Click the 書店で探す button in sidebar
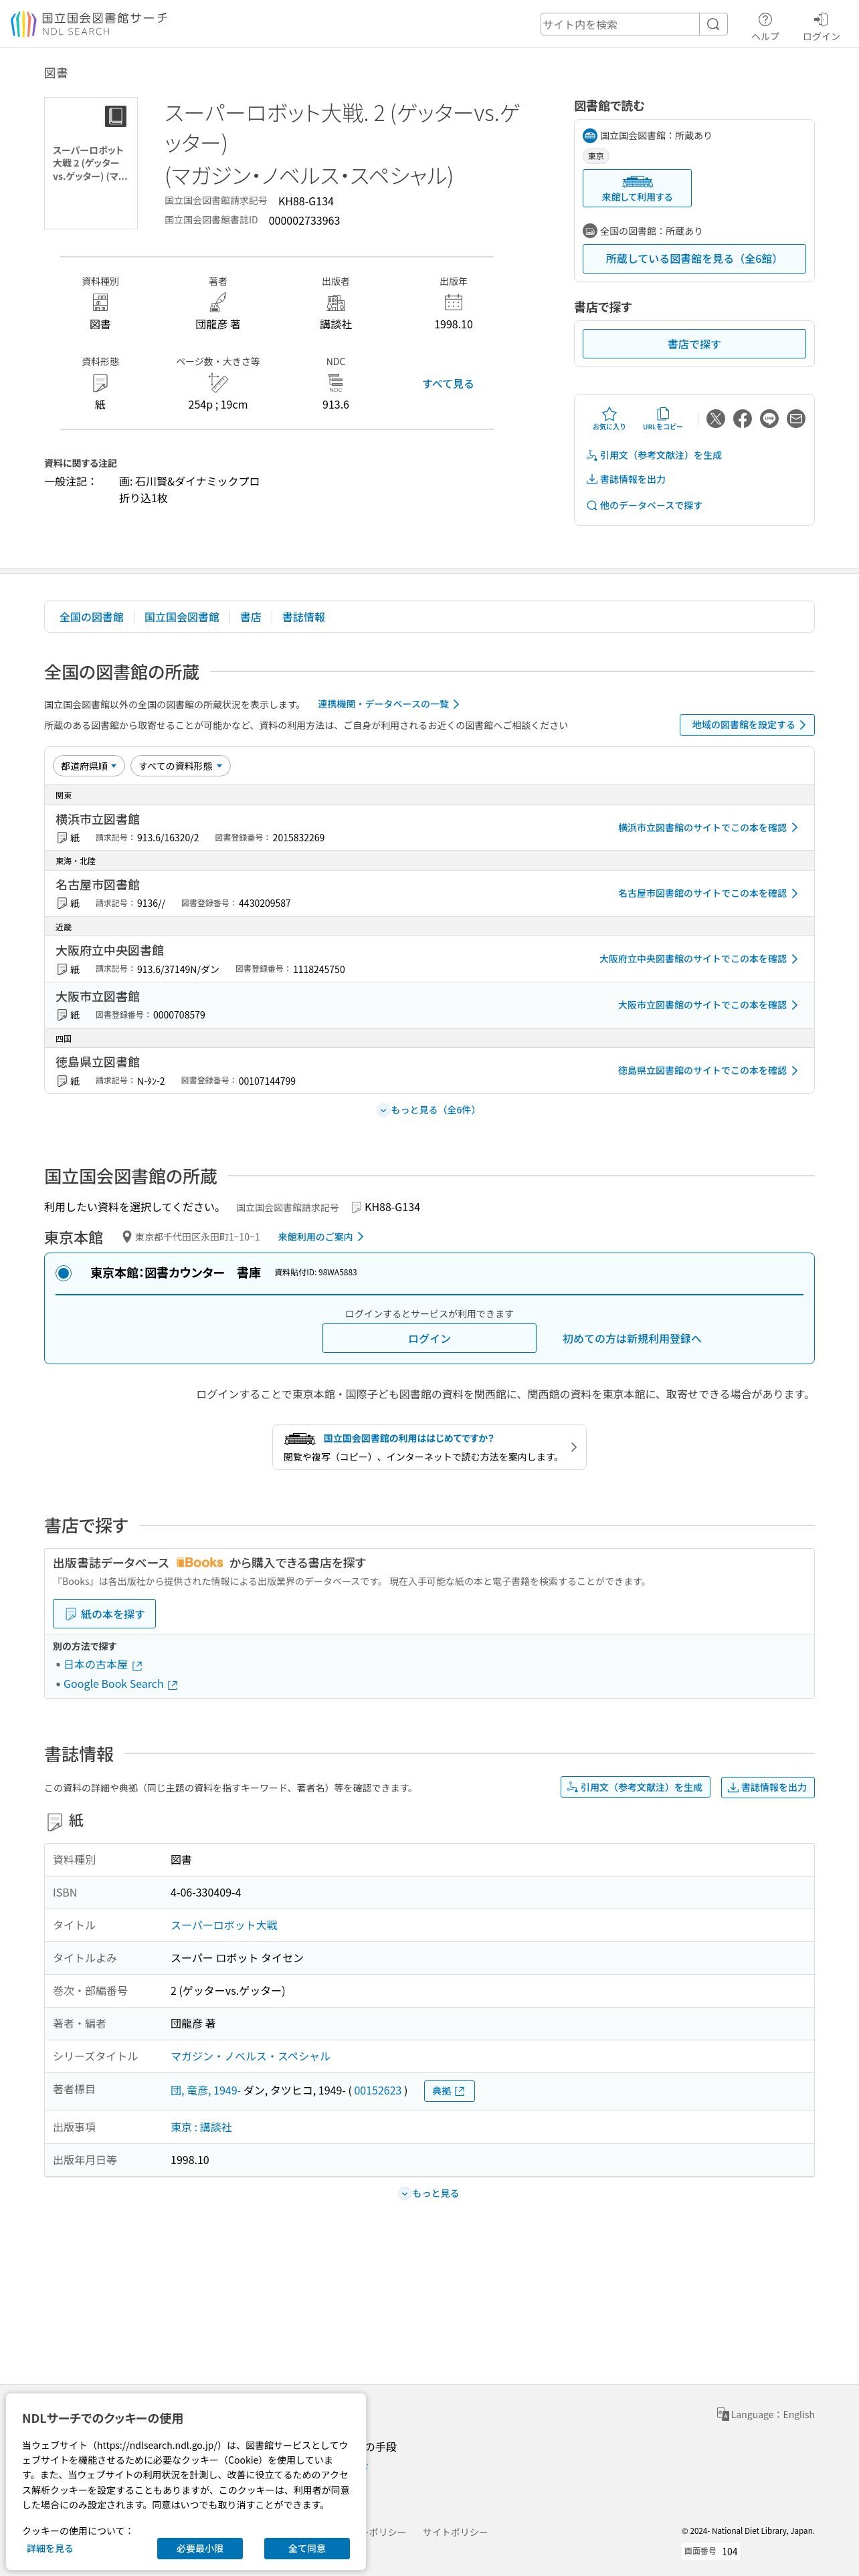The width and height of the screenshot is (859, 2576). pyautogui.click(x=694, y=344)
